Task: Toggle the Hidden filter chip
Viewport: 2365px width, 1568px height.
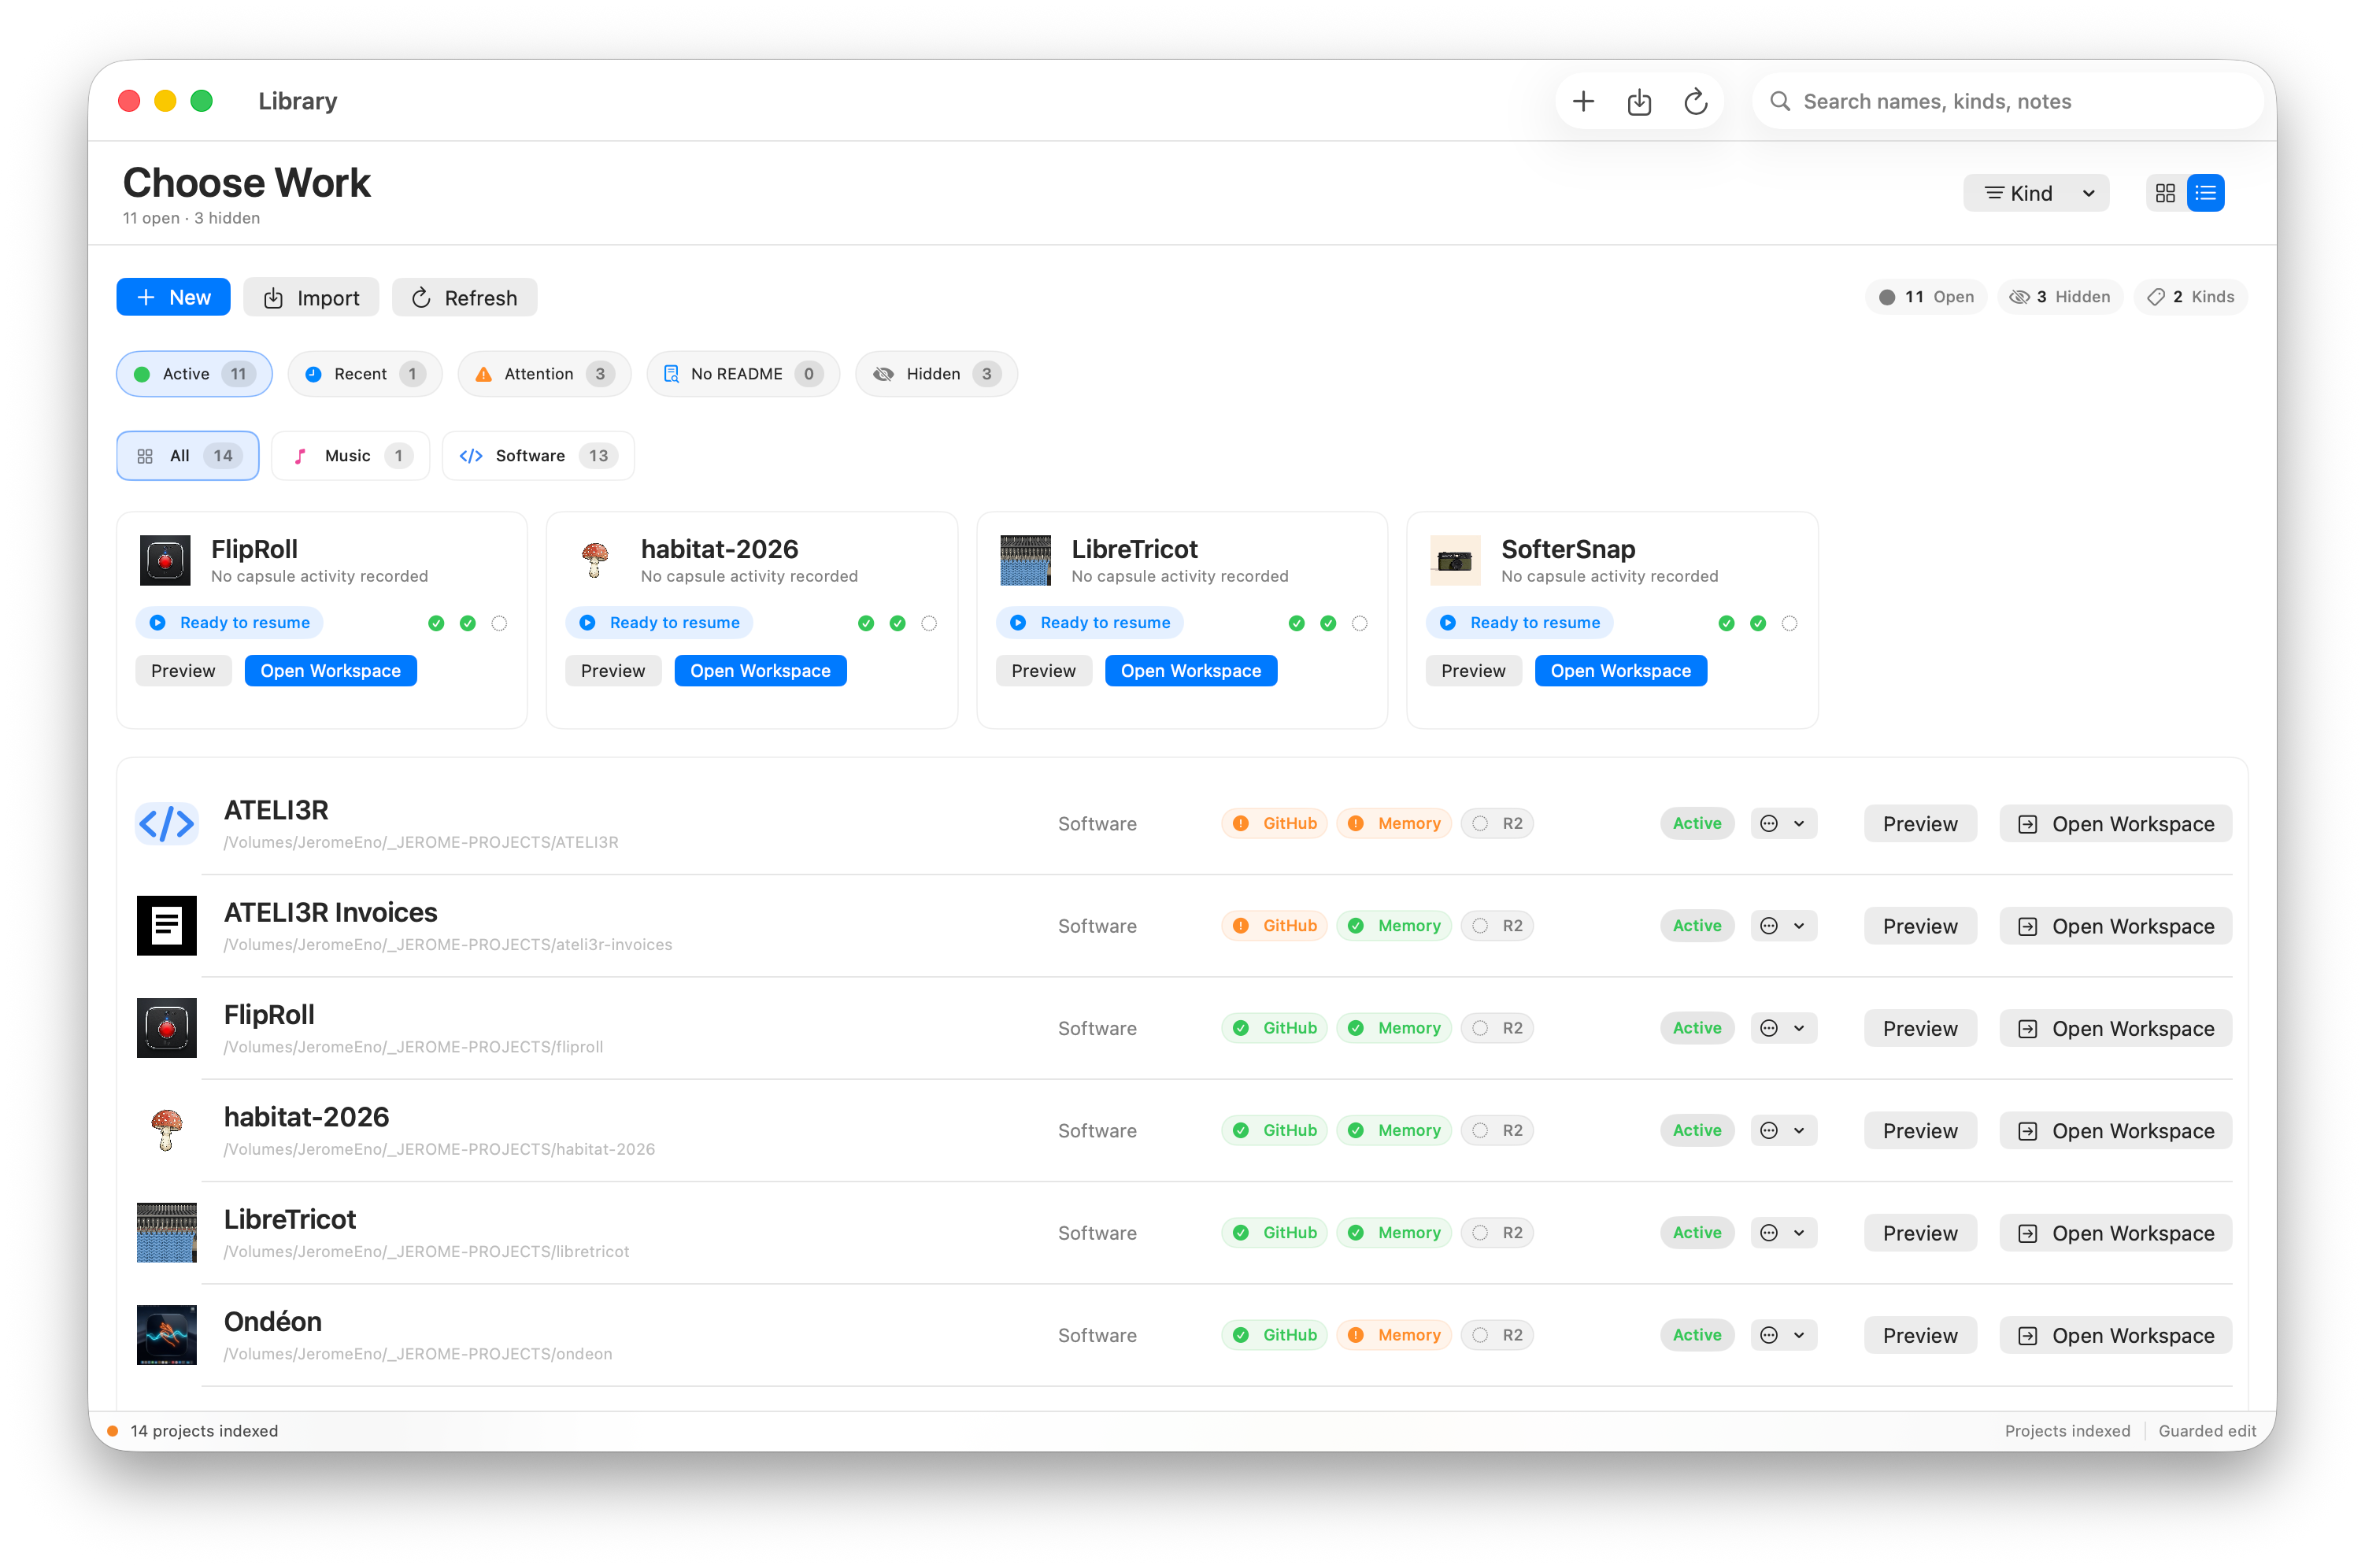Action: click(936, 374)
